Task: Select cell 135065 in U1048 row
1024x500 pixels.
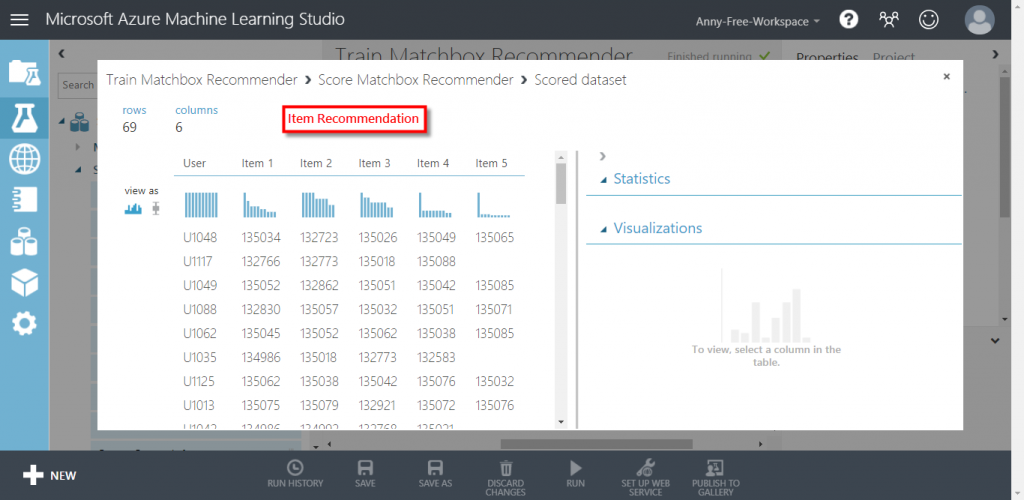Action: [494, 238]
